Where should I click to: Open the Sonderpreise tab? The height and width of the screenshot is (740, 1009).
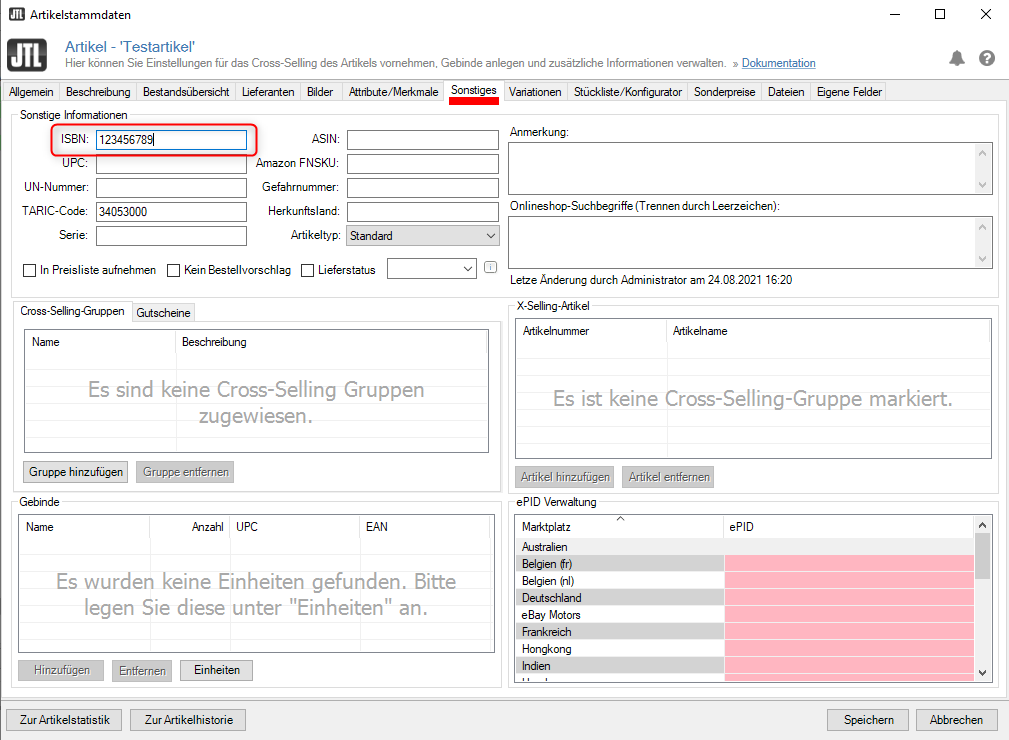tap(725, 92)
